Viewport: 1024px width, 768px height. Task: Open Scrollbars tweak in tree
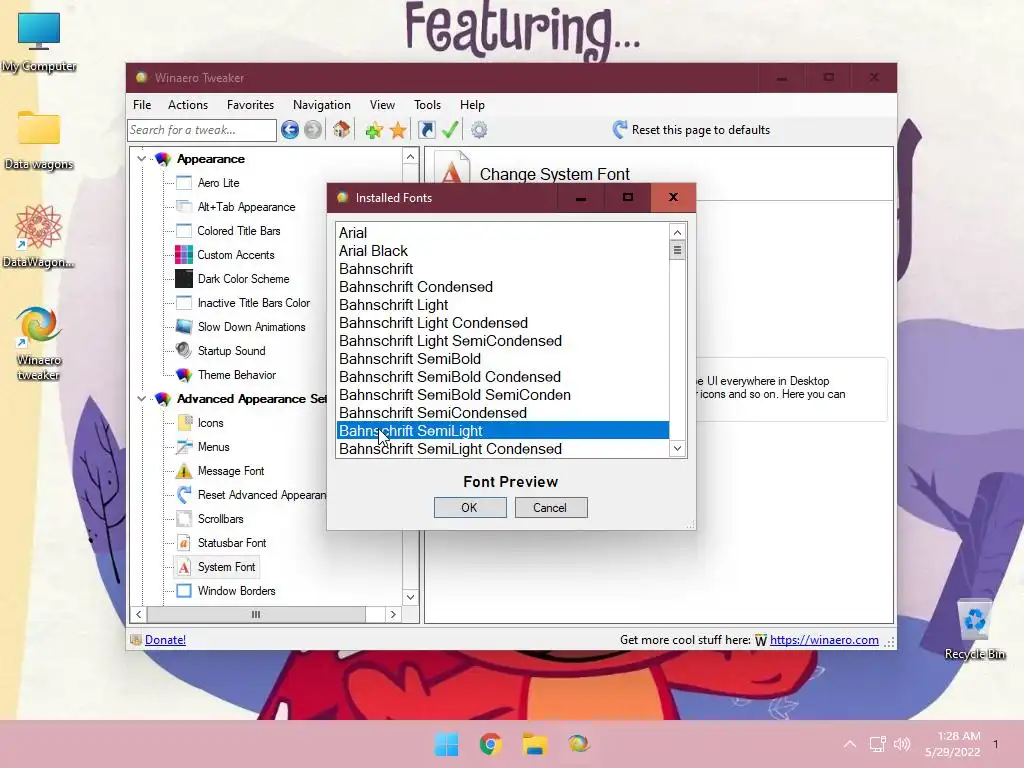click(x=220, y=519)
